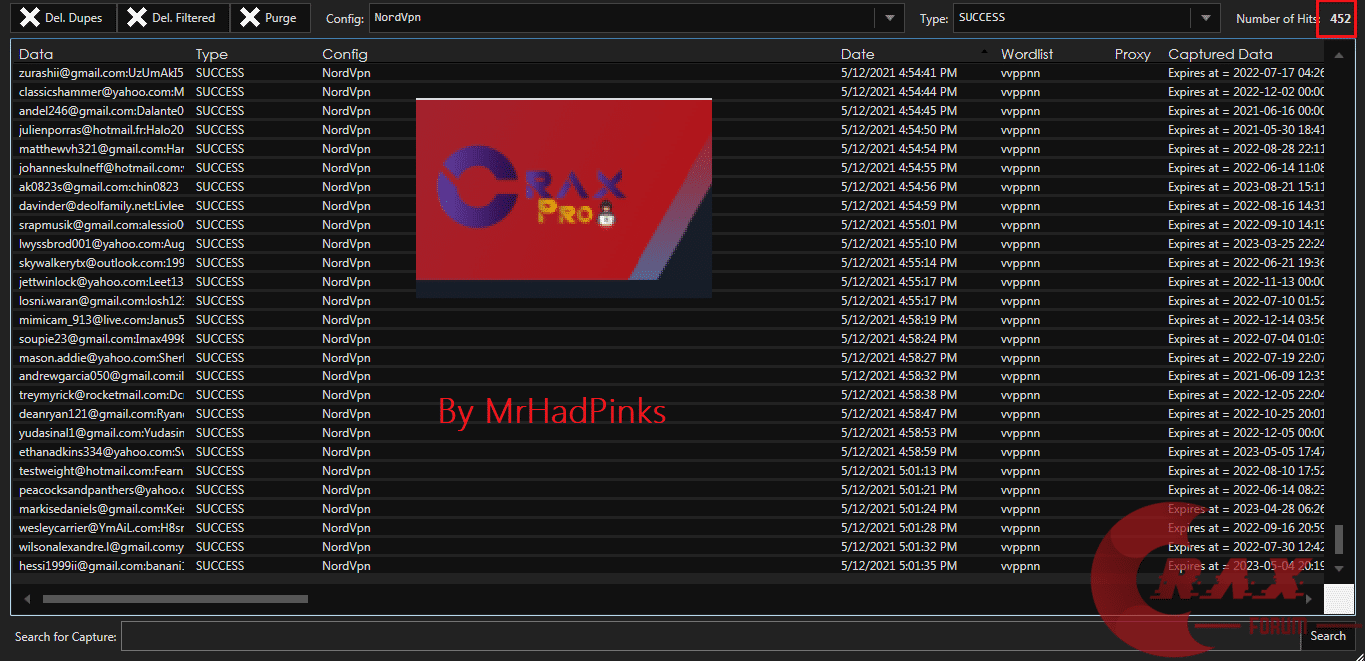This screenshot has width=1365, height=661.
Task: Click the vertical scrollbar thumb
Action: [x=1339, y=542]
